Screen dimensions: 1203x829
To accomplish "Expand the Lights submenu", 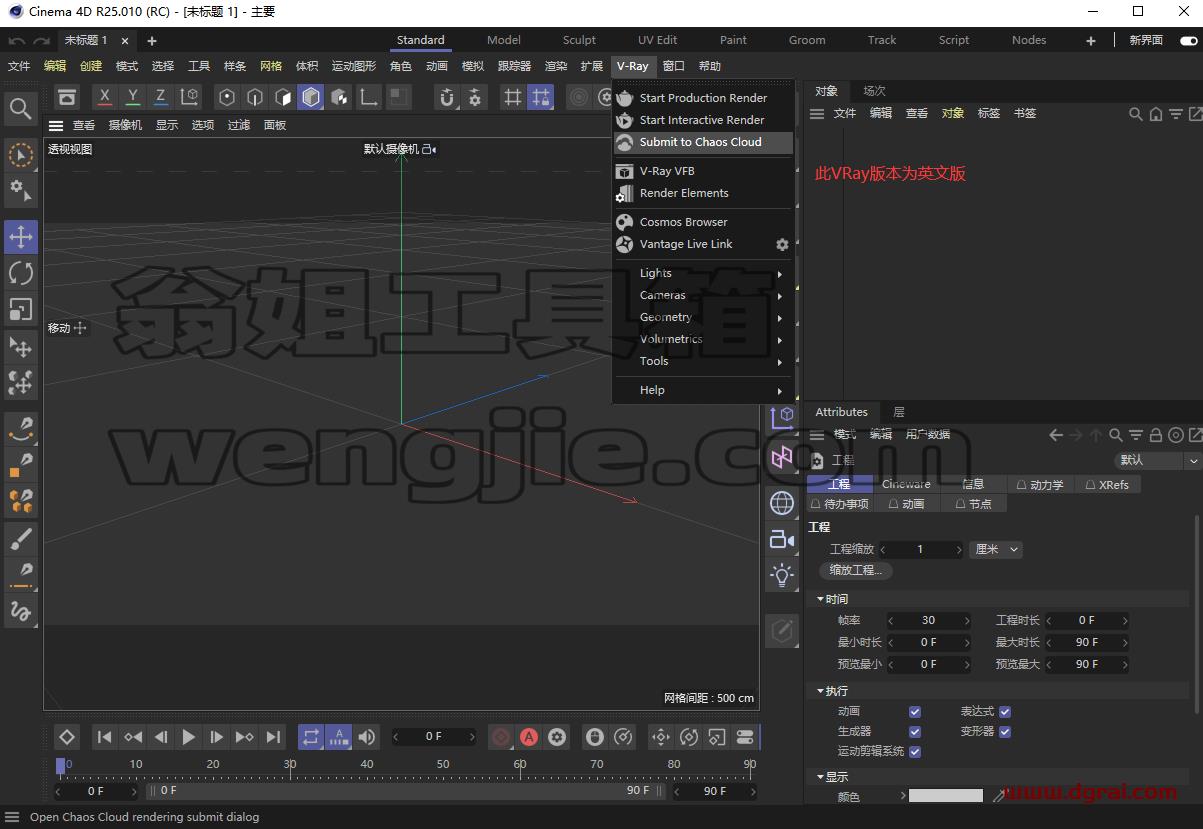I will point(703,273).
